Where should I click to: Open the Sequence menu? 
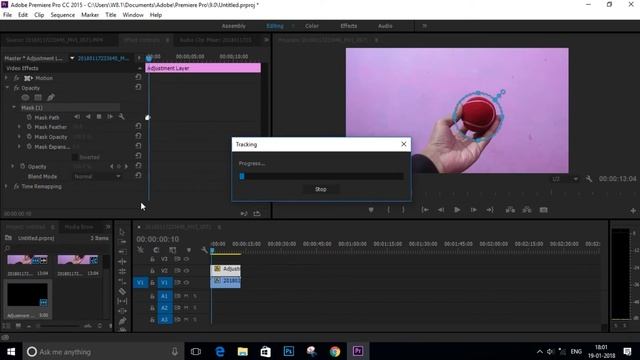tap(62, 15)
